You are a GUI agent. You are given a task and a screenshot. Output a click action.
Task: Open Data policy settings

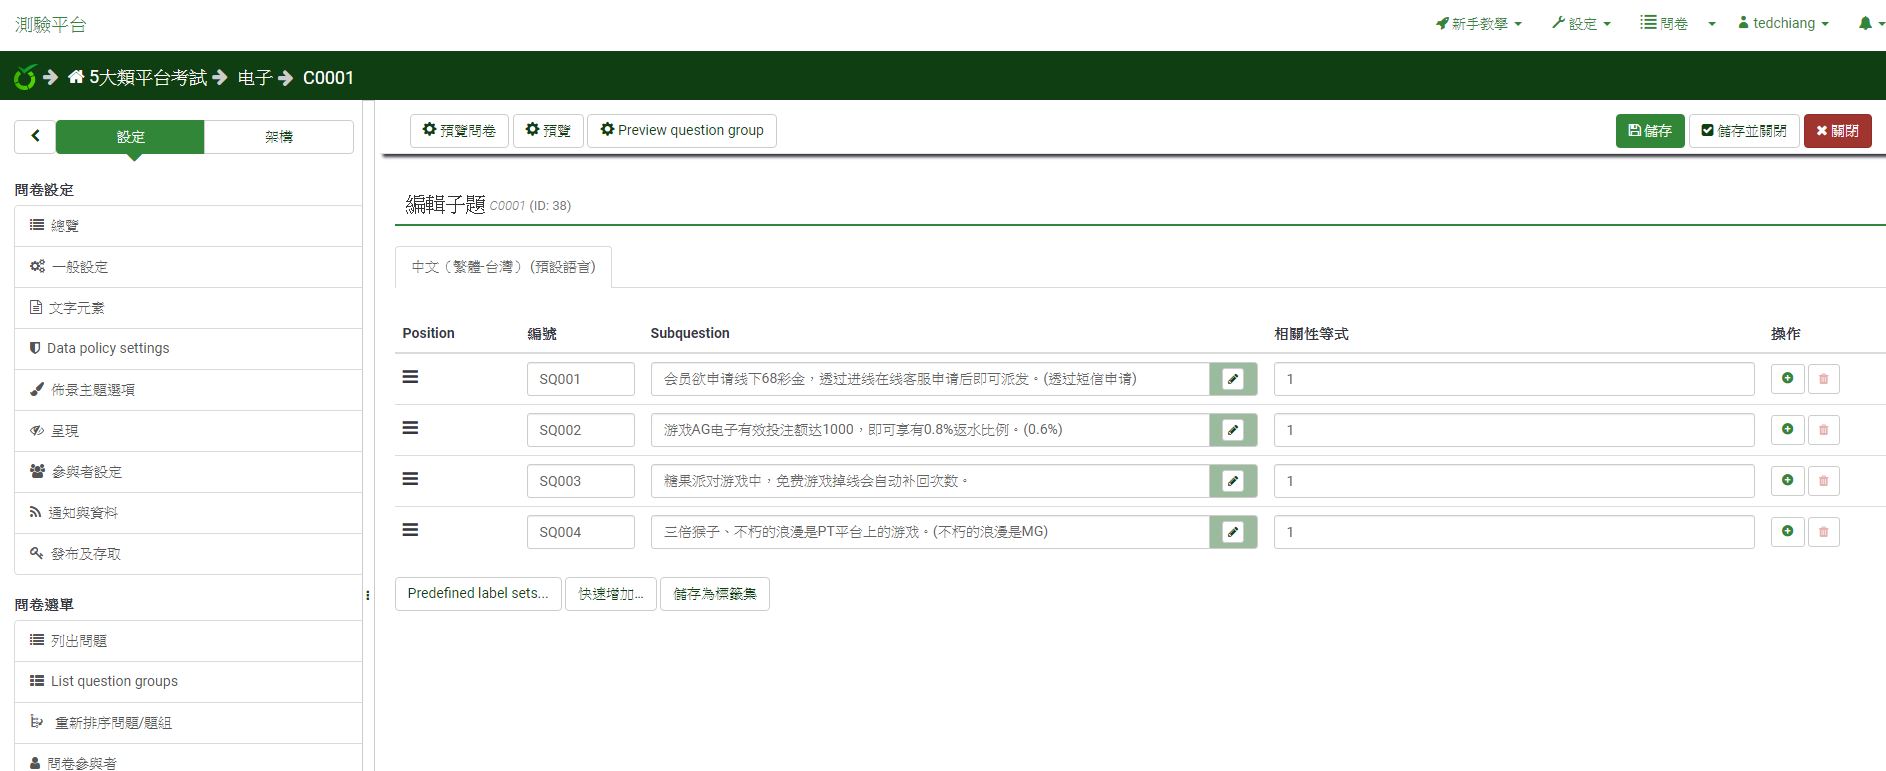188,348
